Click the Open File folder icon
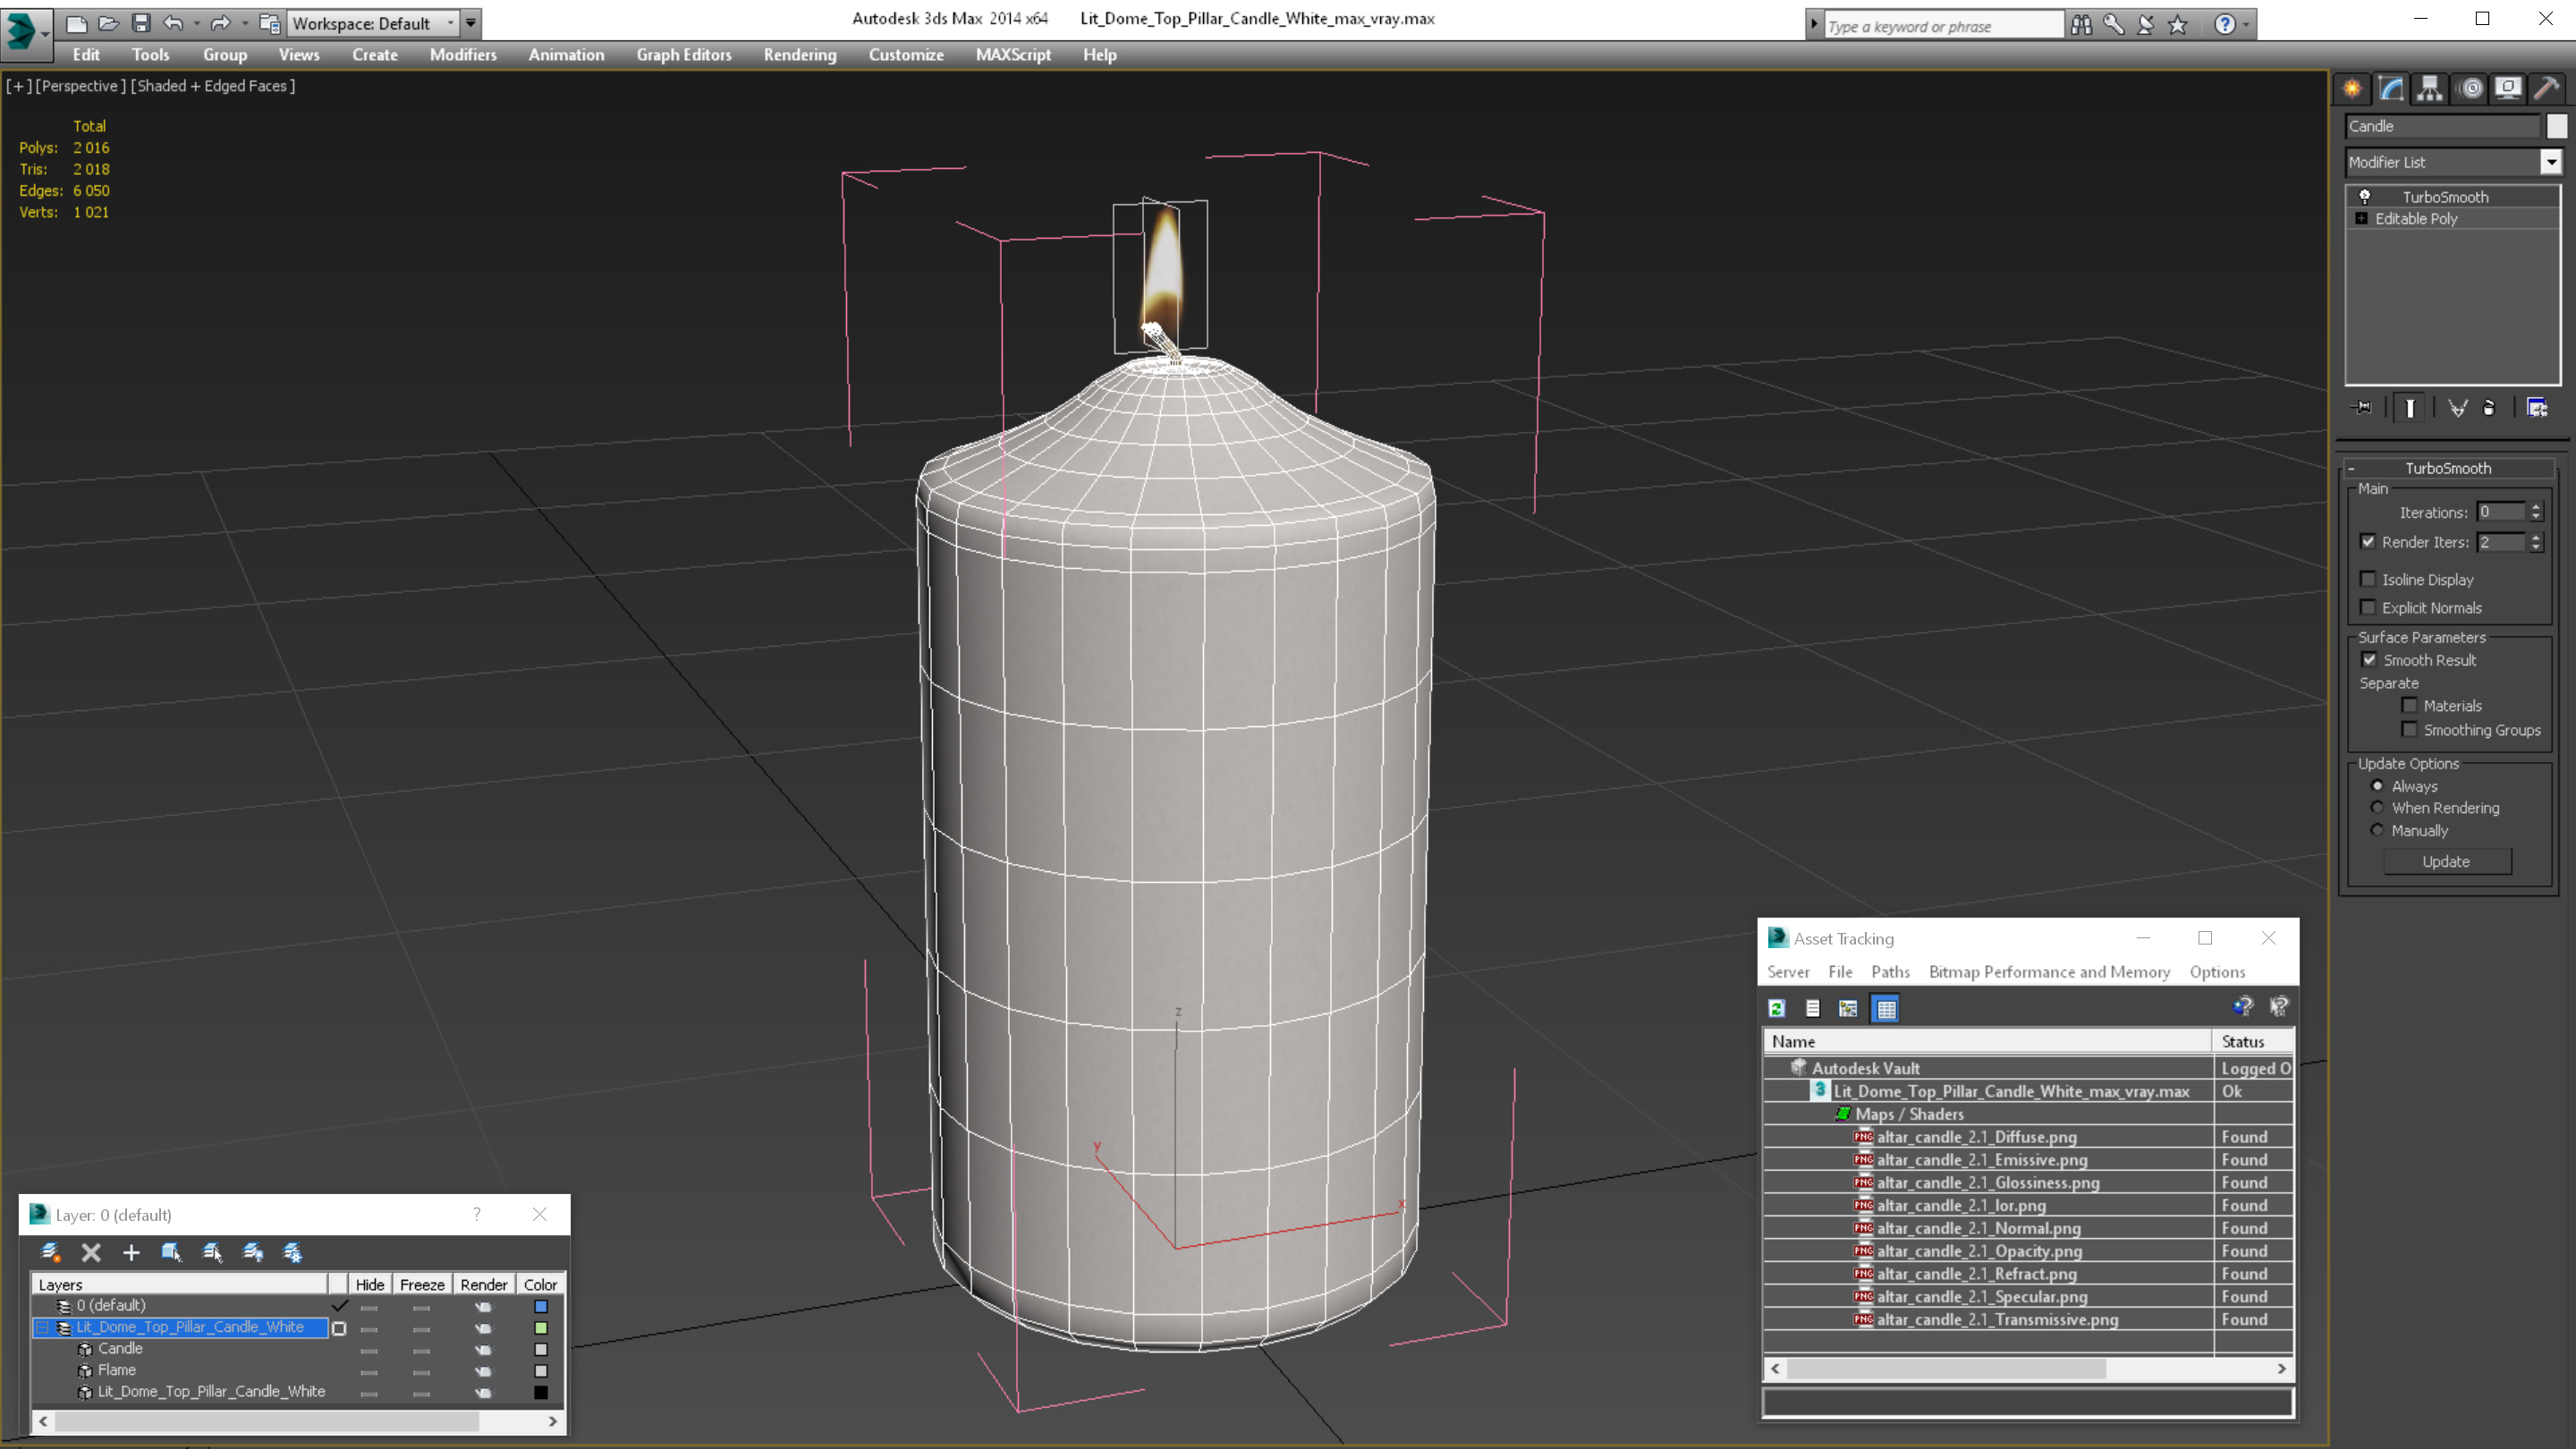 coord(108,23)
